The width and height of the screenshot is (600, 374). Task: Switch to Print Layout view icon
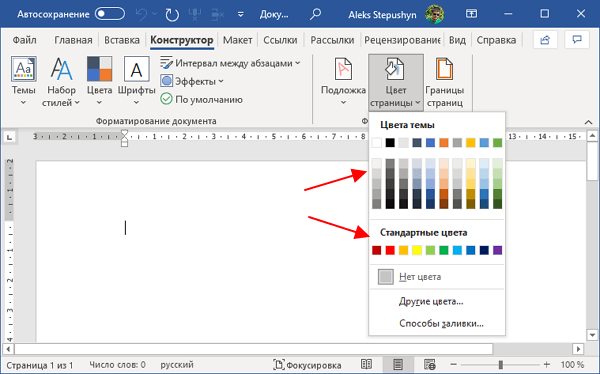(398, 364)
